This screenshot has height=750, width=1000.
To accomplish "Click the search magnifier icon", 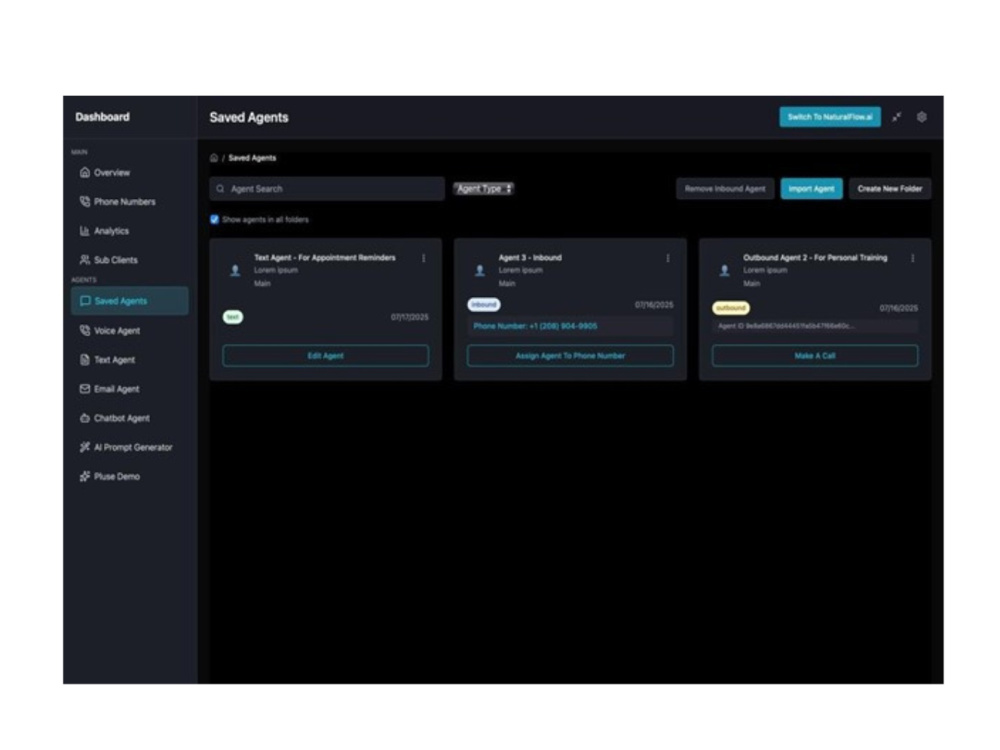I will click(x=220, y=189).
